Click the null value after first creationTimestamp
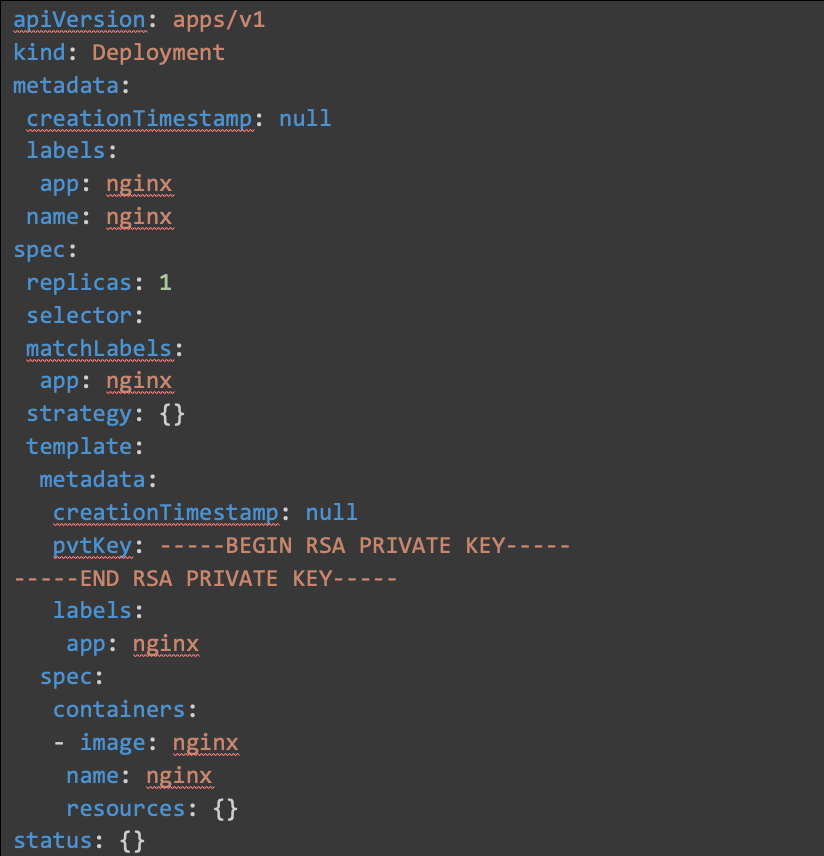Viewport: 824px width, 856px height. coord(305,119)
